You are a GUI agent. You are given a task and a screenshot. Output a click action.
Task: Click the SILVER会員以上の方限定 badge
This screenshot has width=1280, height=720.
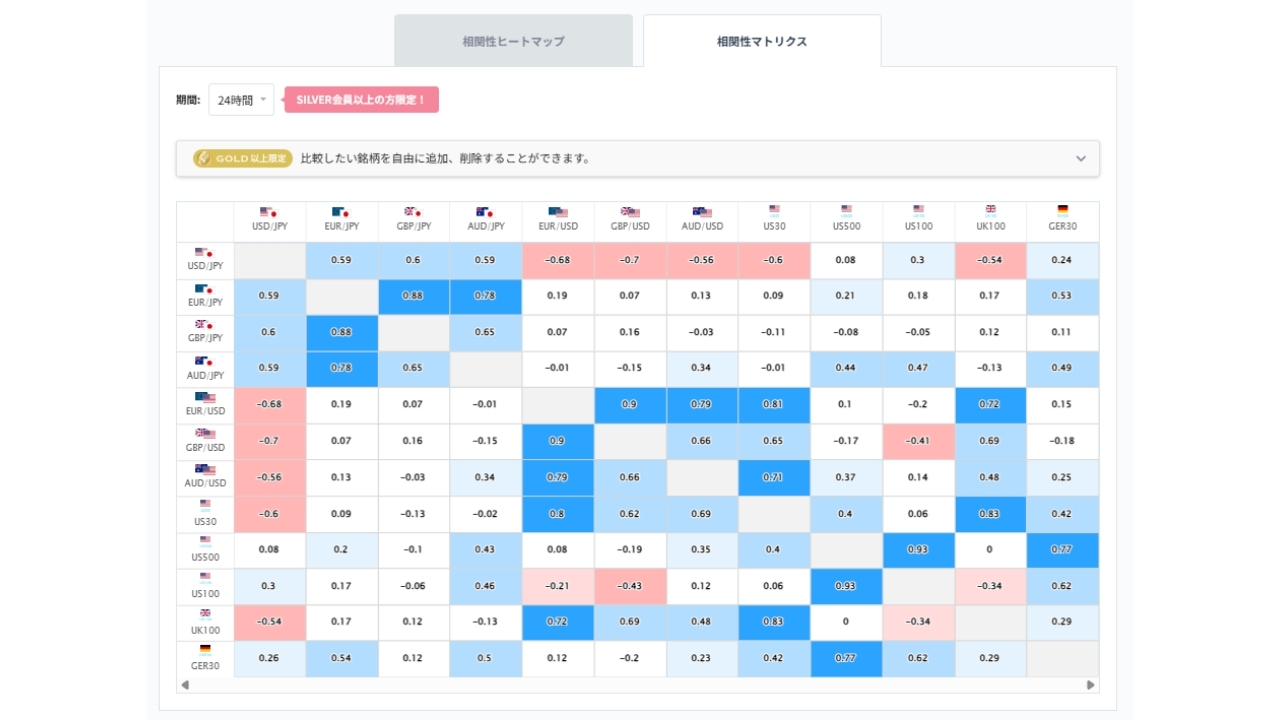click(x=361, y=100)
